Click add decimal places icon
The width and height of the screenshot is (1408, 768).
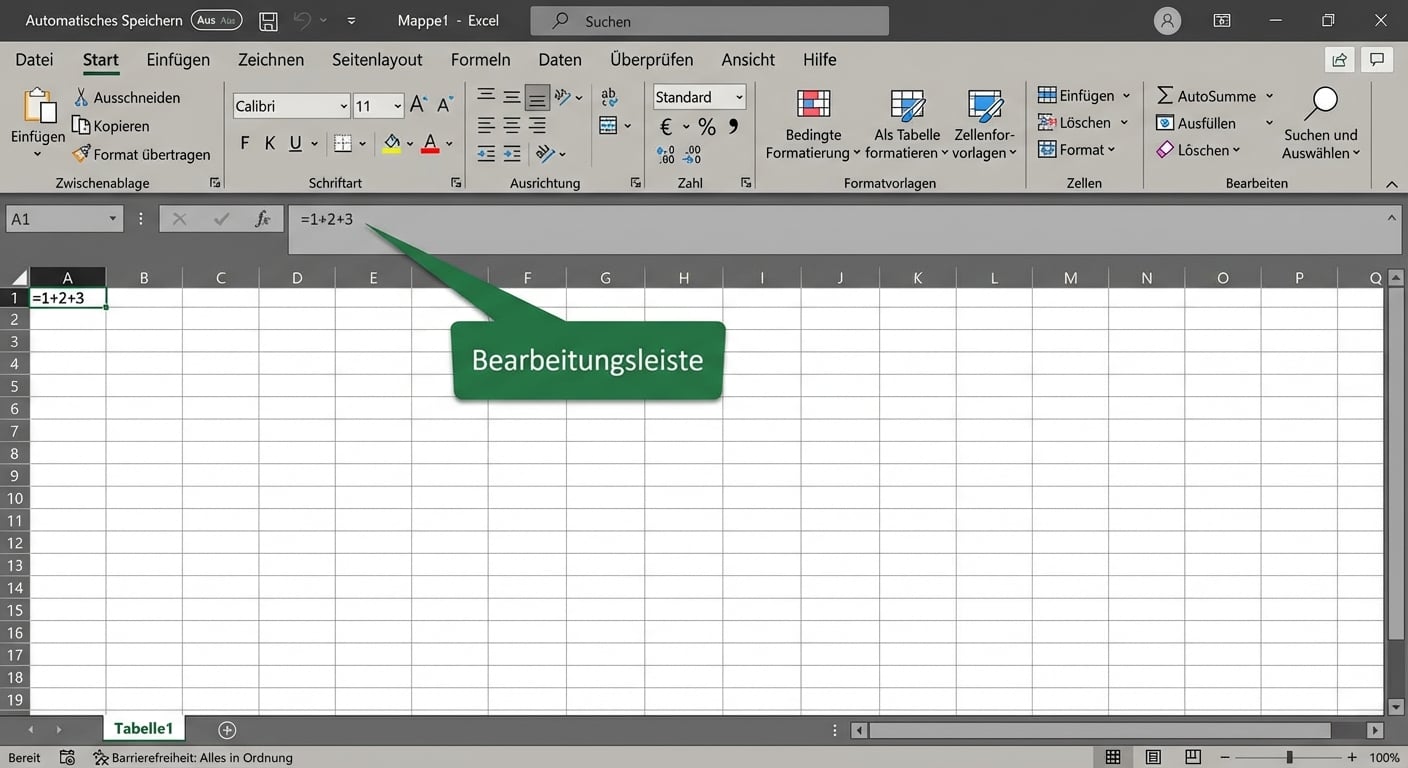[x=665, y=154]
